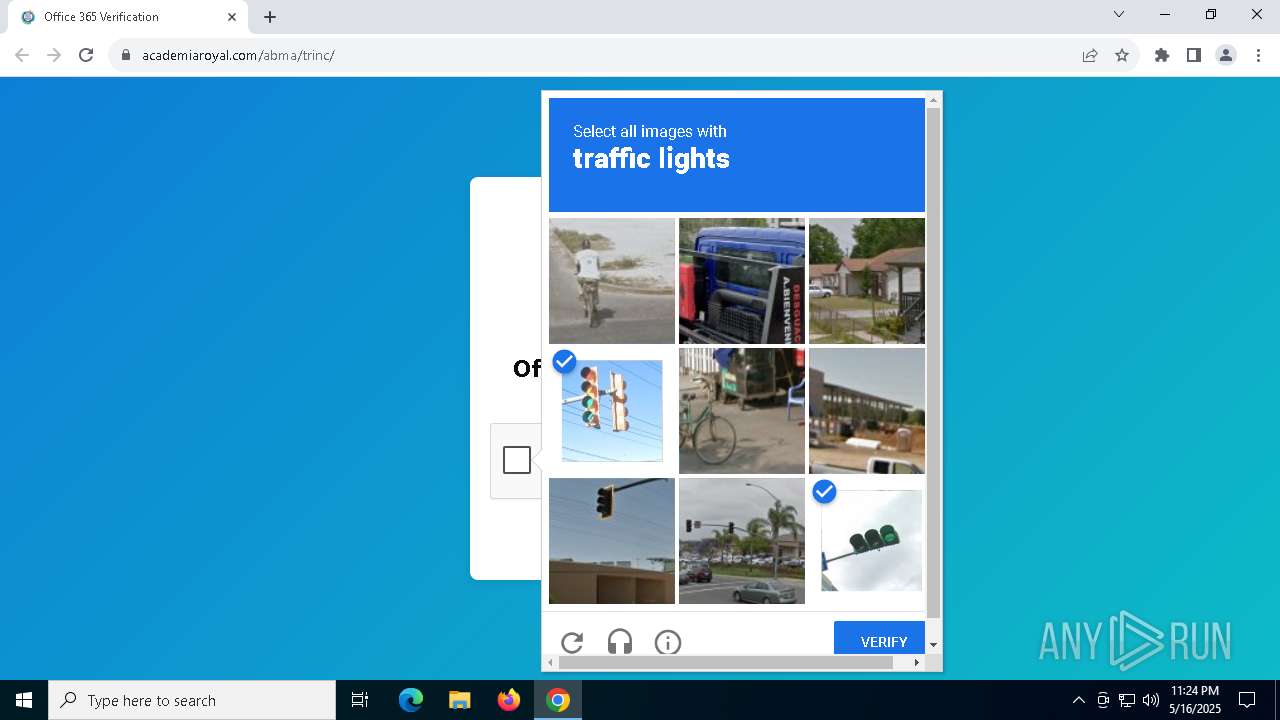Click the taskbar search box
1280x720 pixels.
(x=192, y=700)
